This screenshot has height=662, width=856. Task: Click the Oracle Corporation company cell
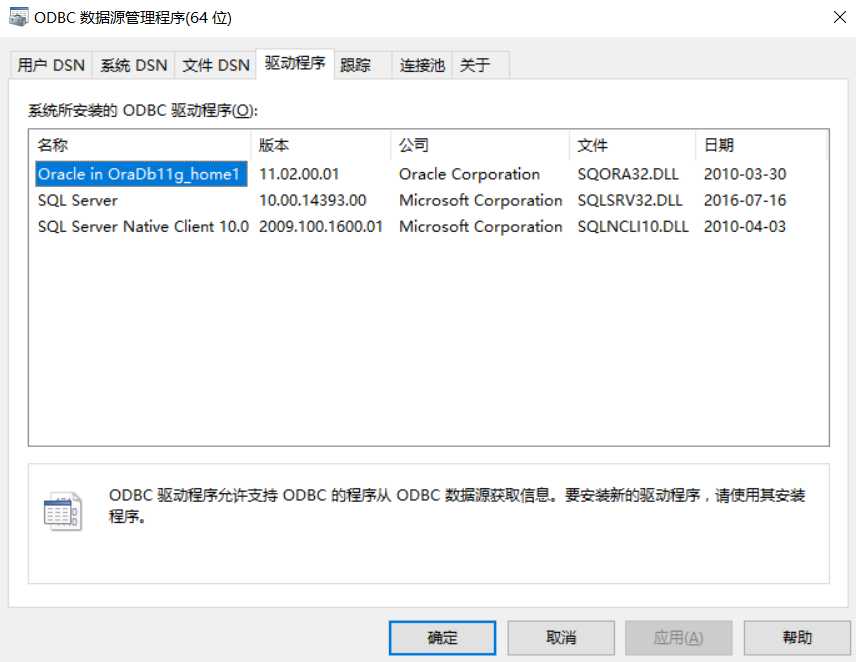469,174
